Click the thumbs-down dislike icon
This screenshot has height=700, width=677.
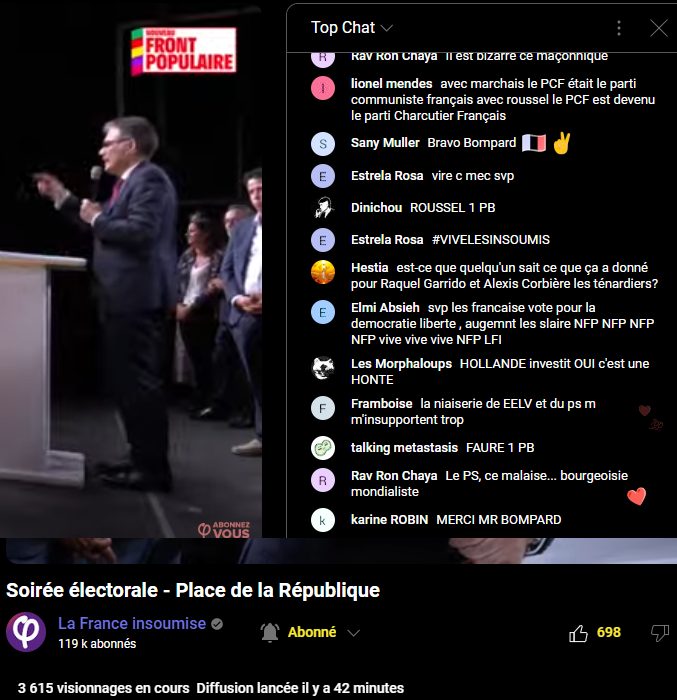(x=660, y=633)
